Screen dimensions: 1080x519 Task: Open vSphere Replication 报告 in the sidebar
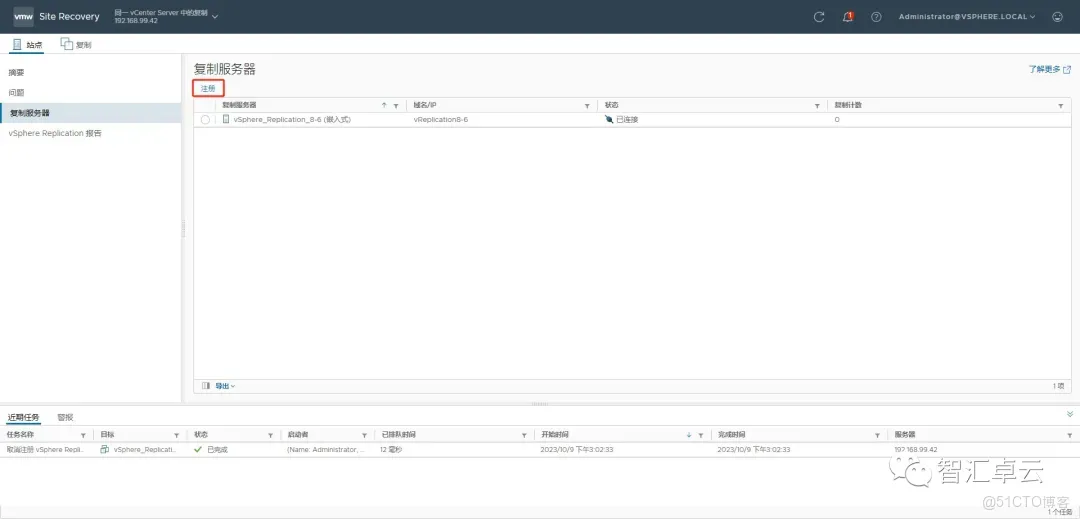[55, 133]
